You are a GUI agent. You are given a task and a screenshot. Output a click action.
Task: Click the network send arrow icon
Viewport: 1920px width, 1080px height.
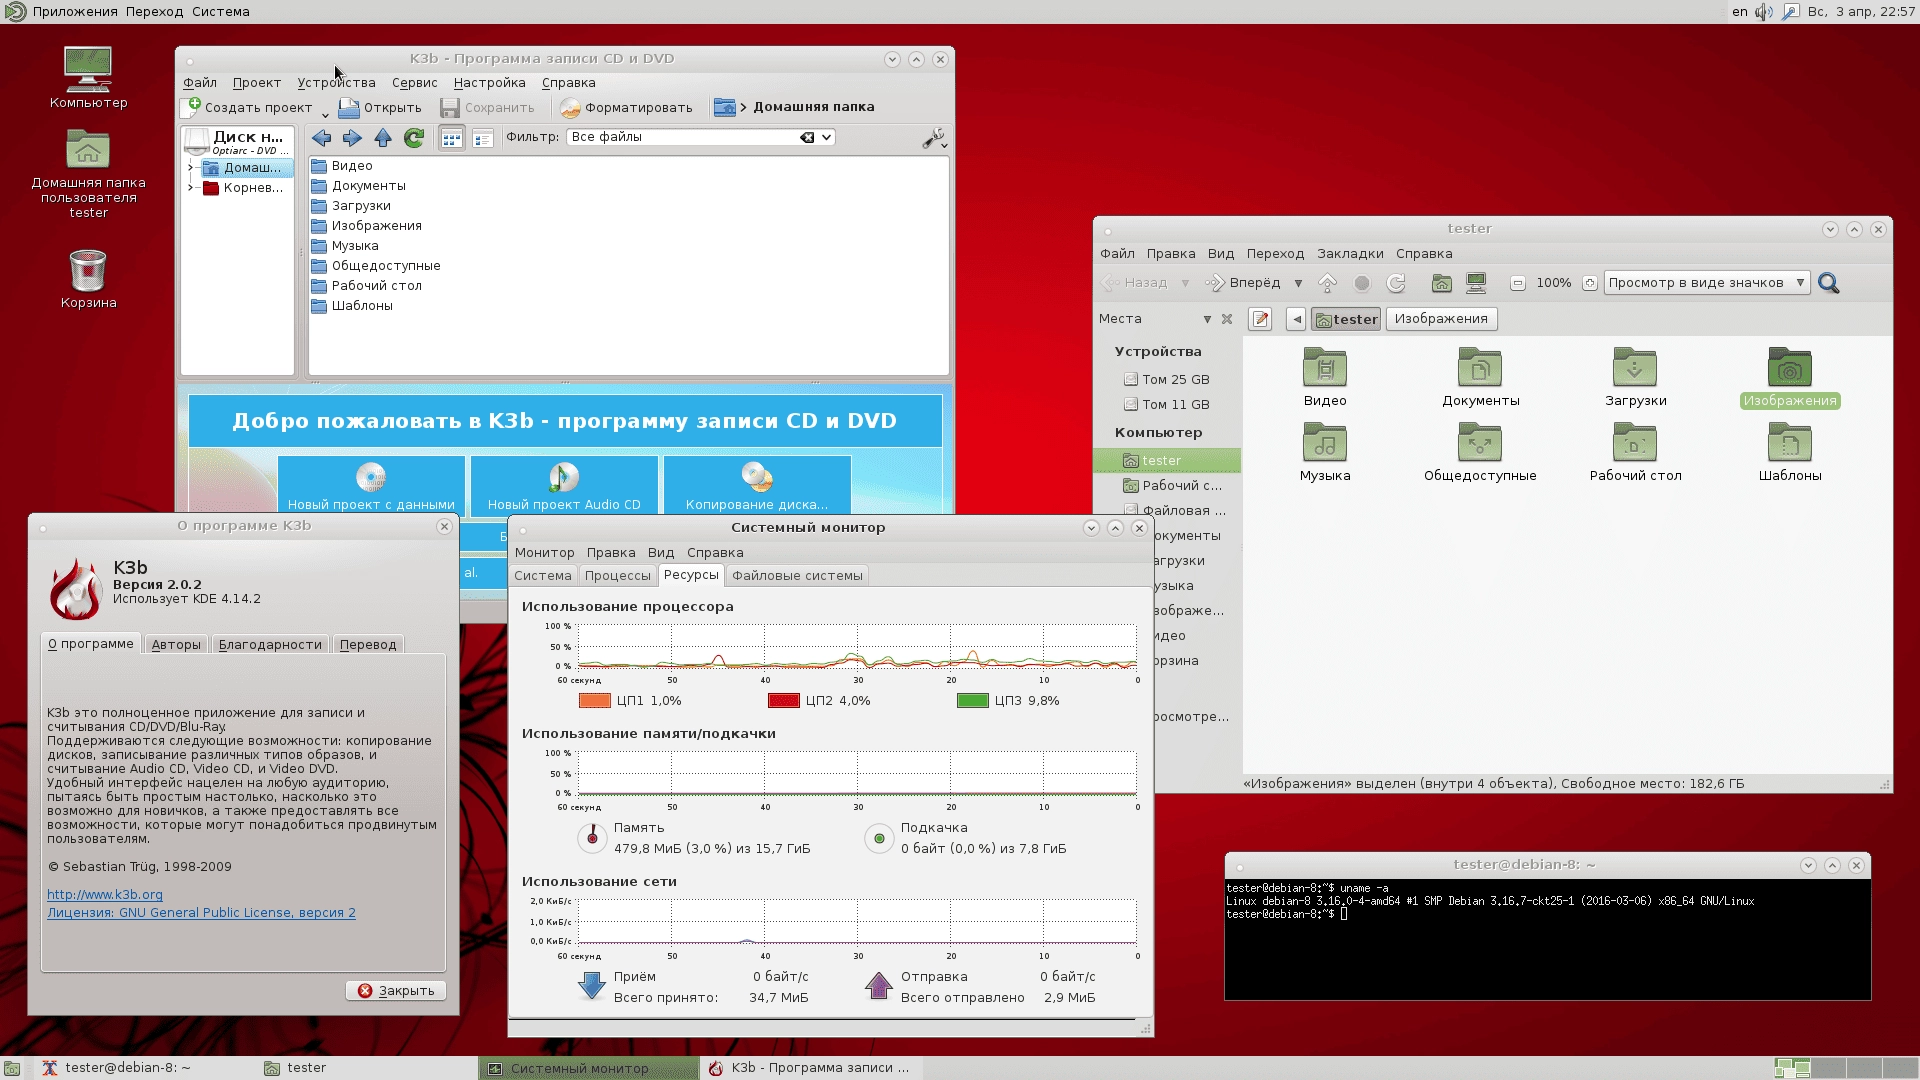879,986
